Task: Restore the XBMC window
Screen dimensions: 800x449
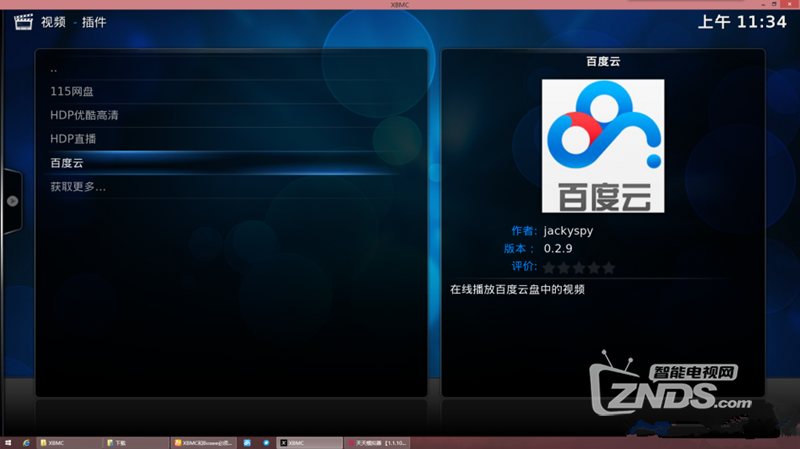Action: pyautogui.click(x=774, y=4)
